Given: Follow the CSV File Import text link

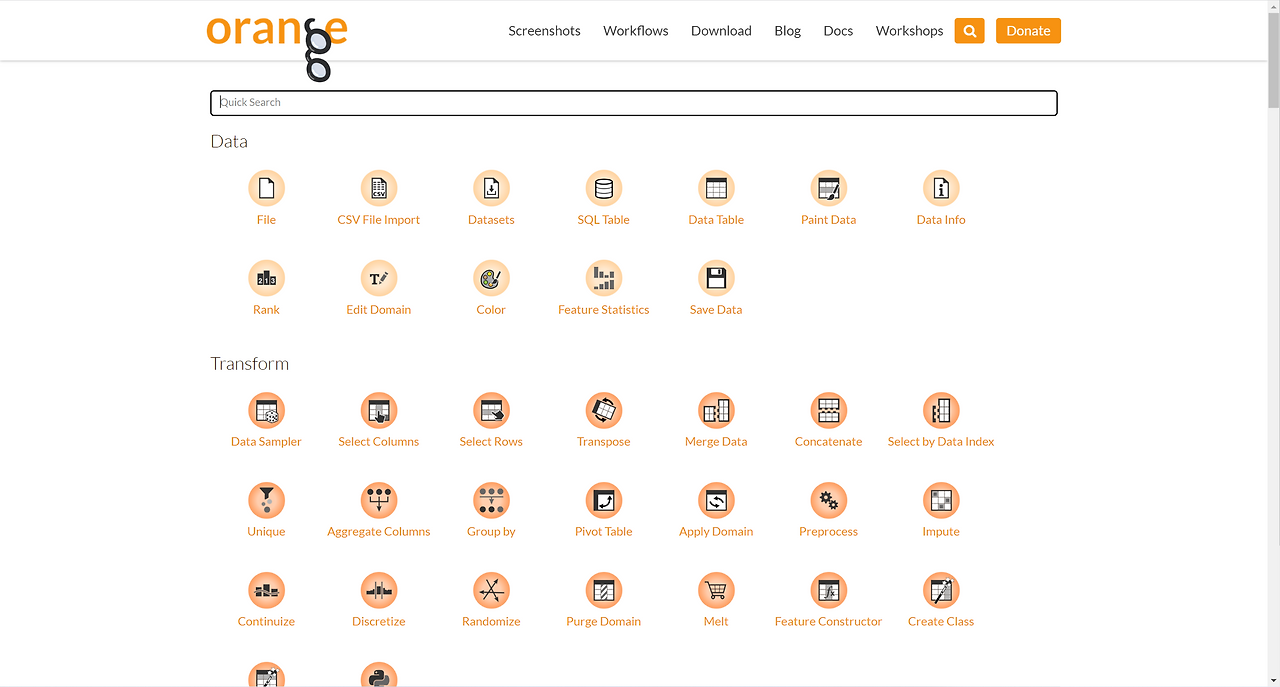Looking at the screenshot, I should click(379, 220).
